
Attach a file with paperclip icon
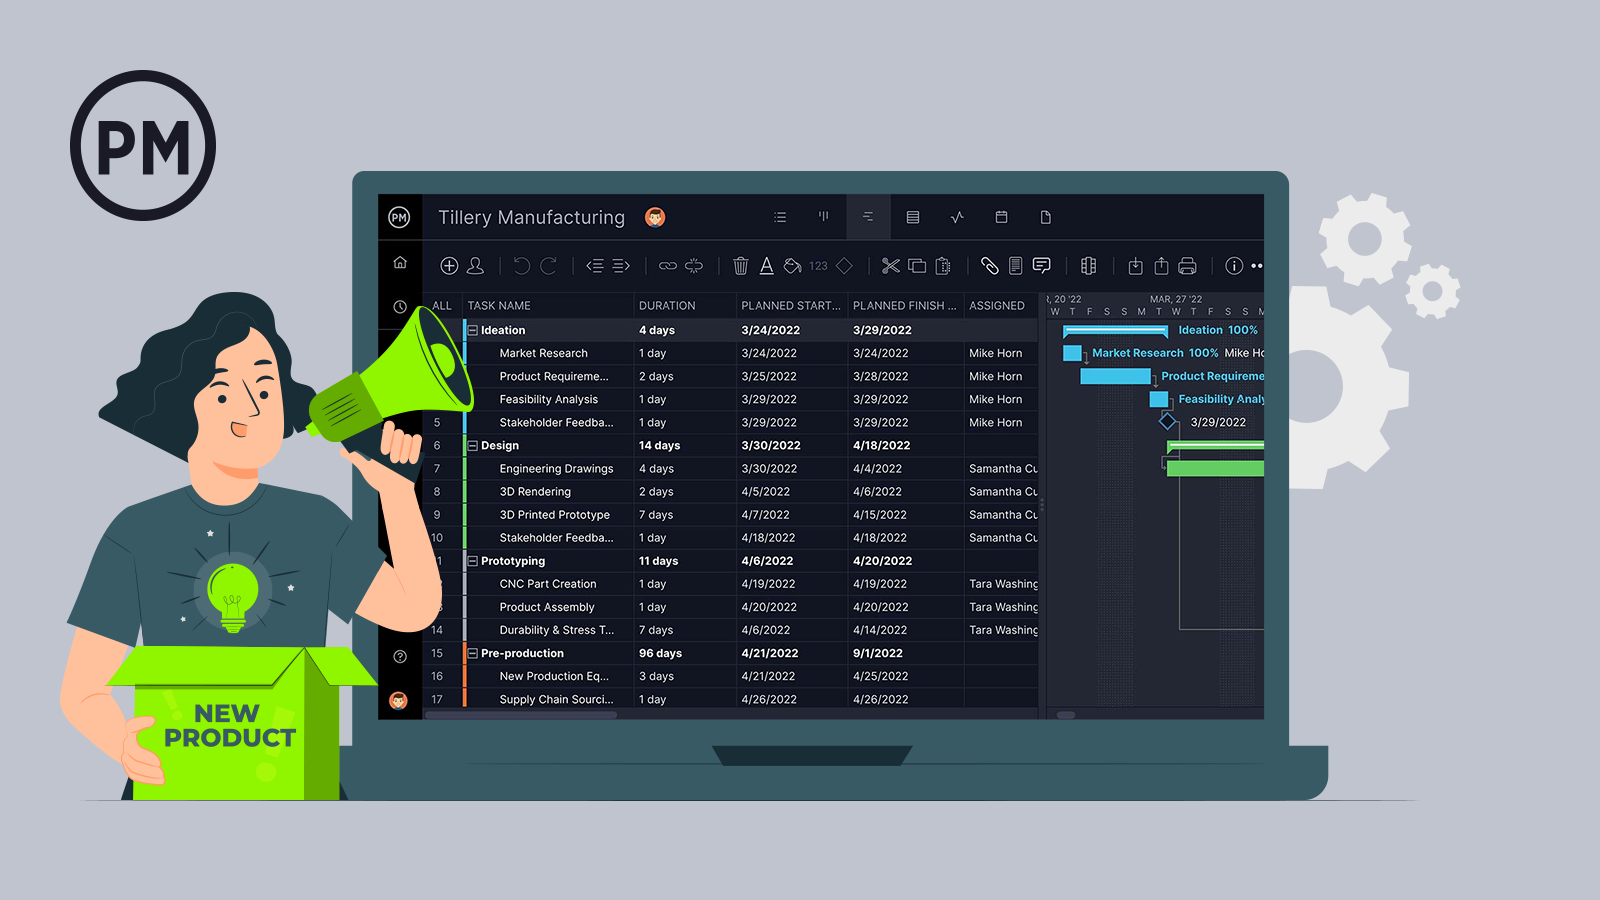(x=989, y=266)
